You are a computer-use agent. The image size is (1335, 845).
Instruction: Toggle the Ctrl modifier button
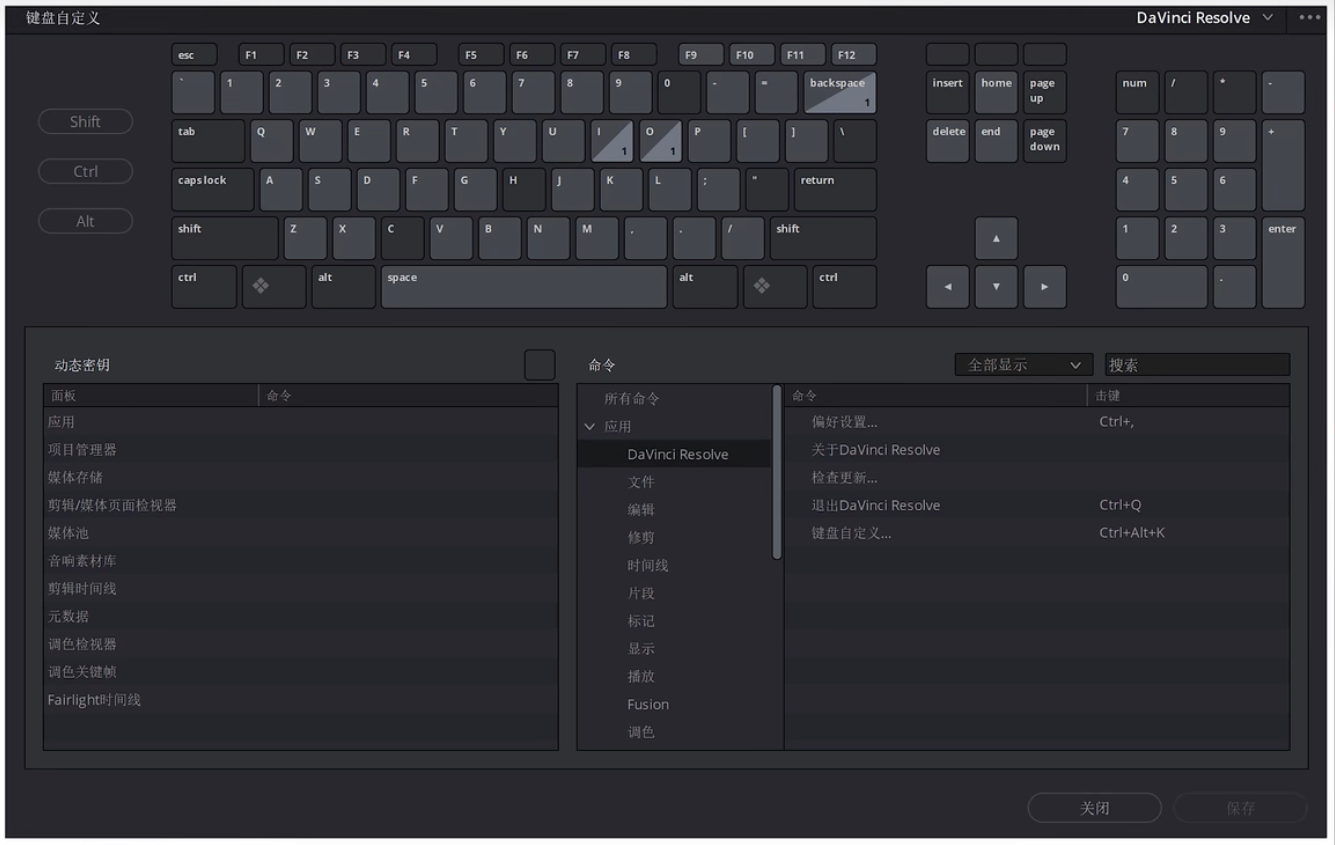click(x=85, y=172)
